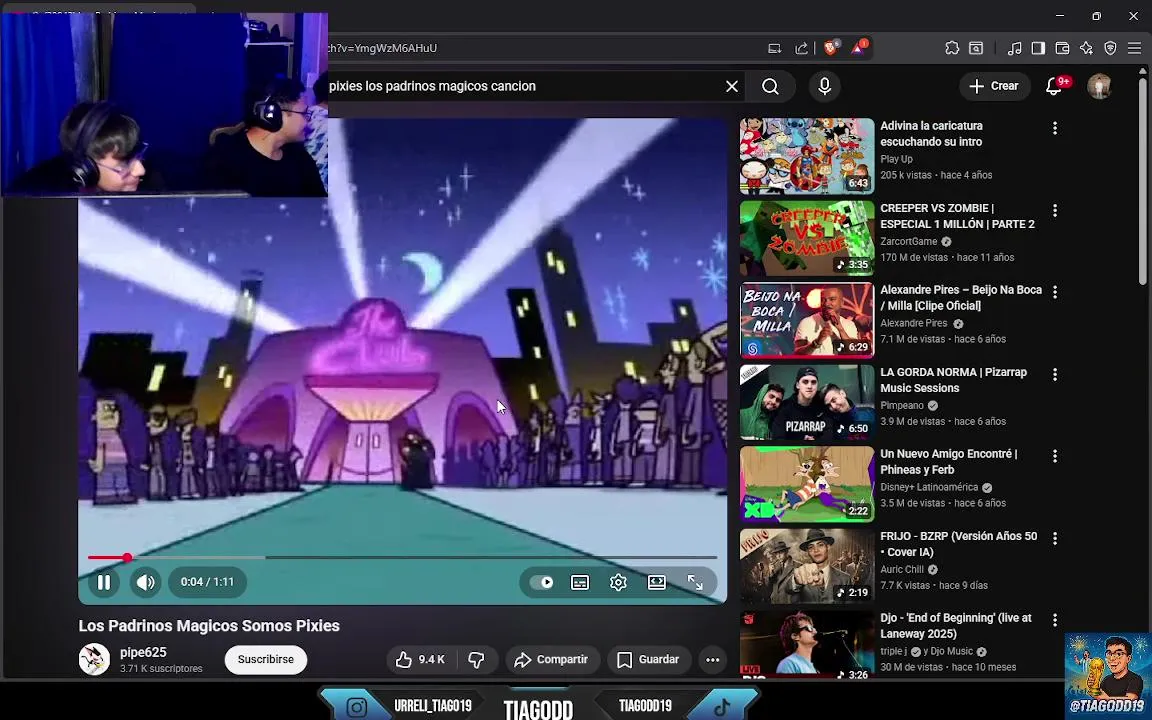
Task: Switch the player to theater mode
Action: click(657, 583)
